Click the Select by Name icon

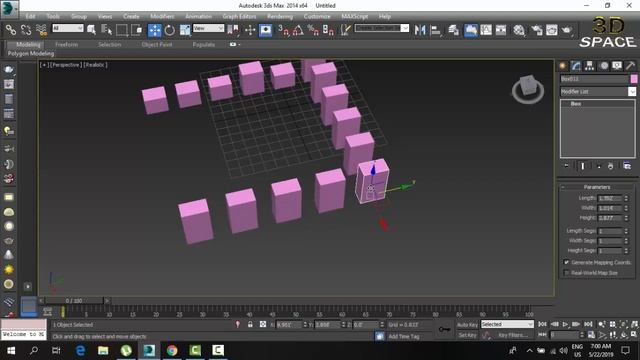point(107,30)
